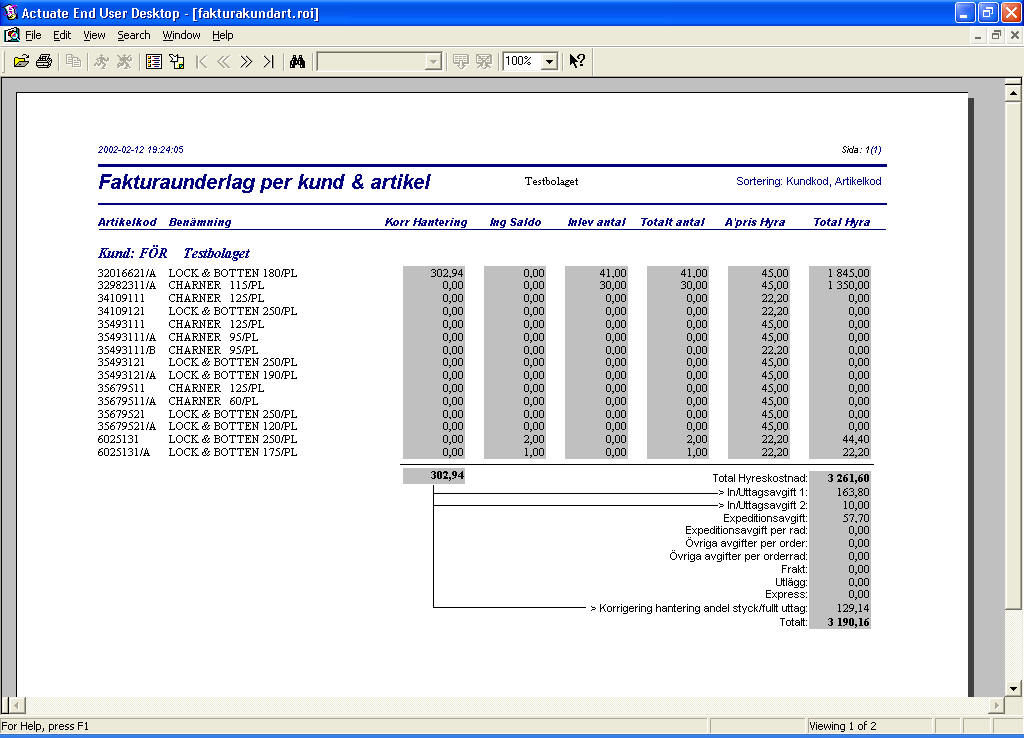Screen dimensions: 1024x738
Task: Click the horizontal scrollbar right arrow
Action: click(x=997, y=706)
